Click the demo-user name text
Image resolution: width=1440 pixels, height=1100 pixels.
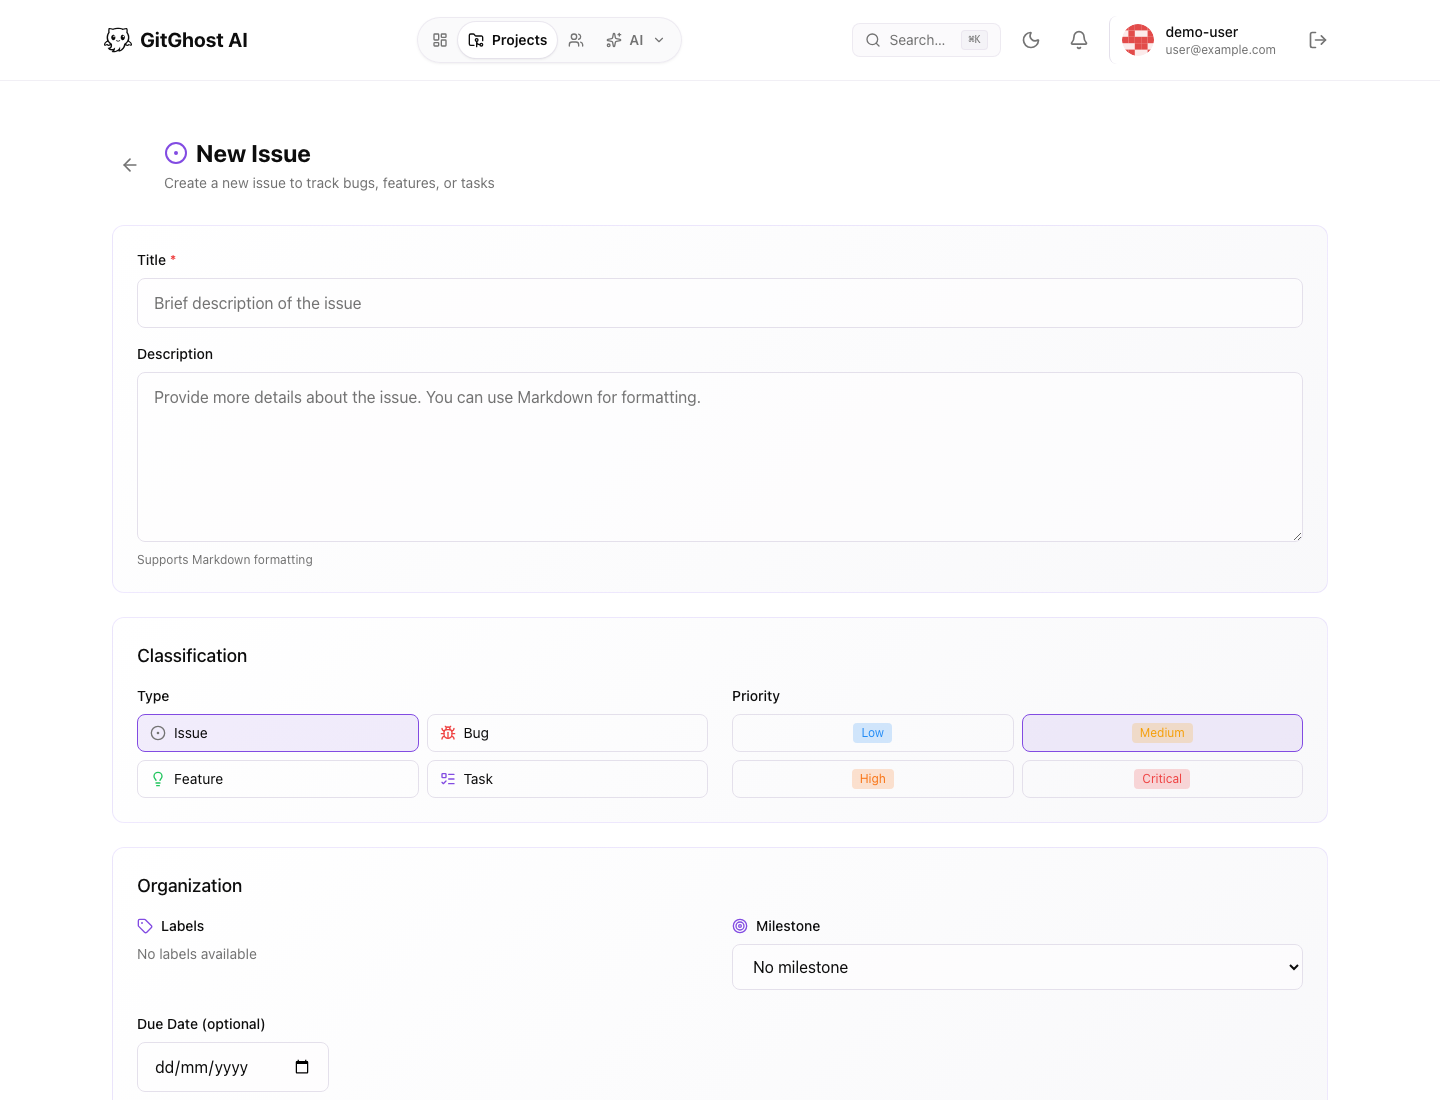[x=1201, y=32]
